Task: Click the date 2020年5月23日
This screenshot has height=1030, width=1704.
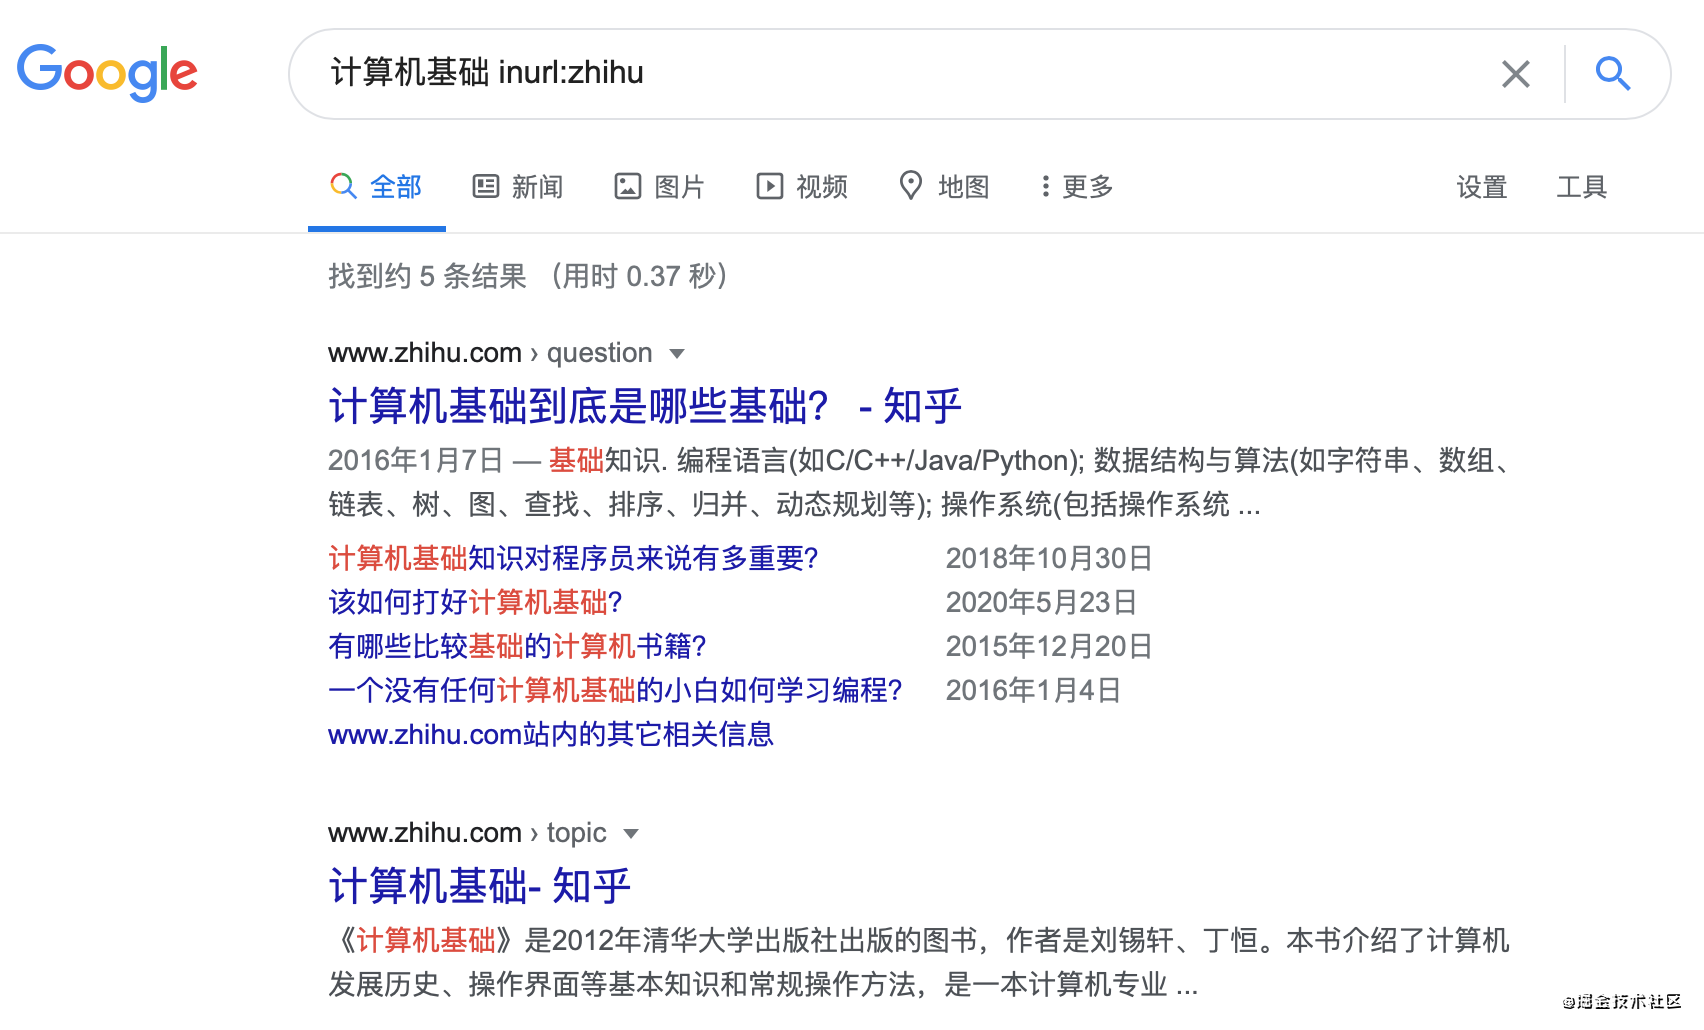Action: click(x=1041, y=602)
